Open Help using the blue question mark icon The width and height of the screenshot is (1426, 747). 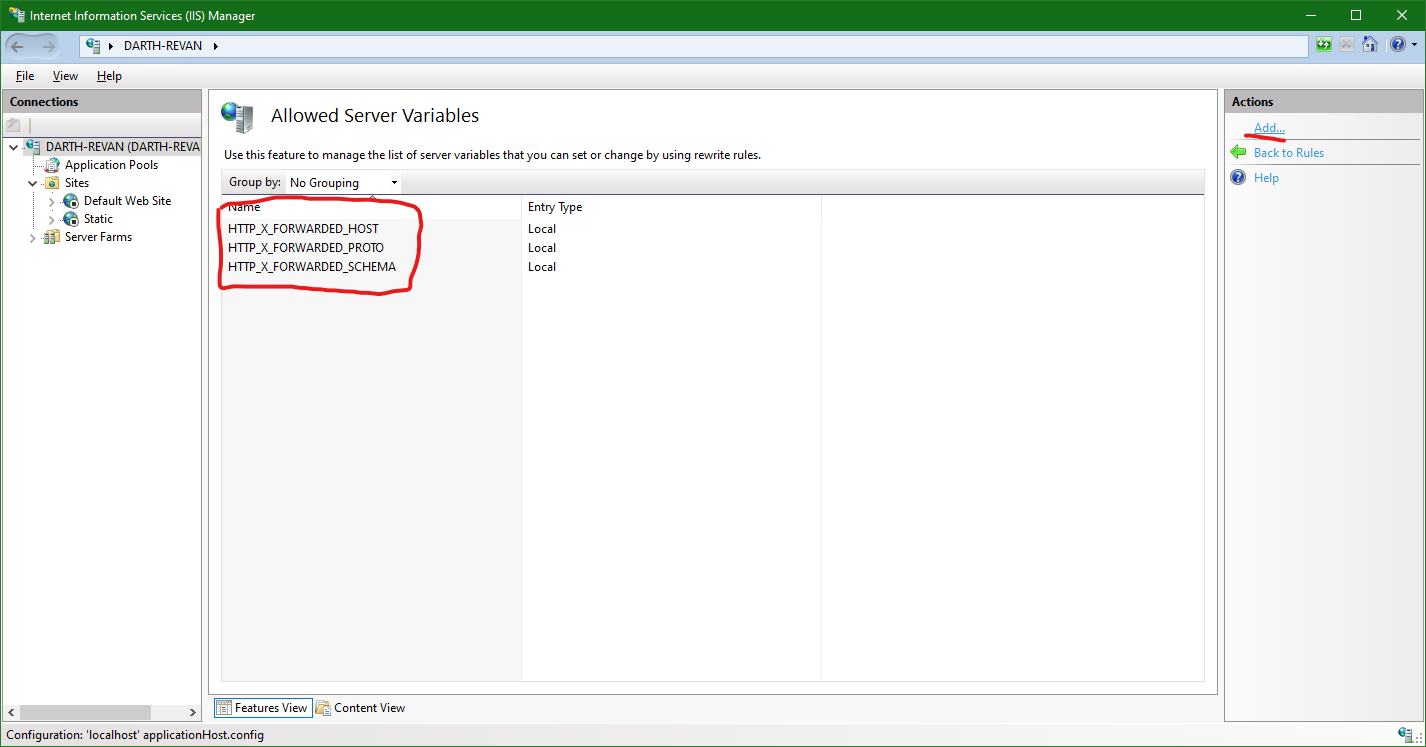click(x=1399, y=44)
